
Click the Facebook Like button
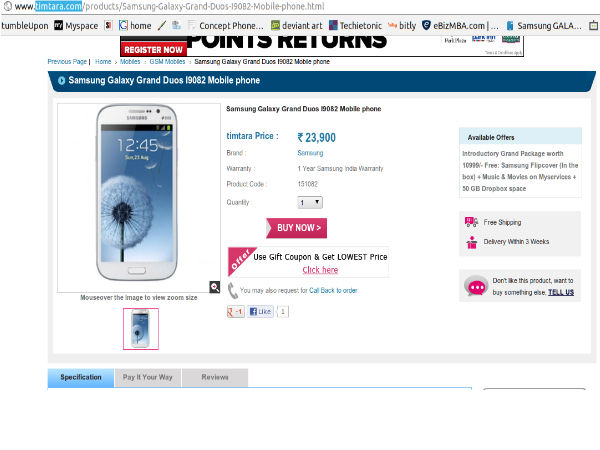(x=260, y=312)
